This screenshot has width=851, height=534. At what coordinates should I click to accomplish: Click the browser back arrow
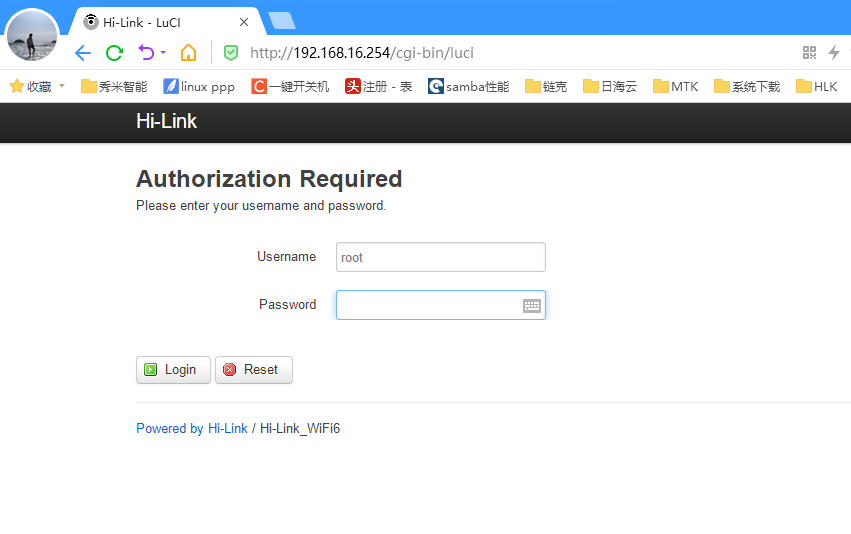point(83,53)
